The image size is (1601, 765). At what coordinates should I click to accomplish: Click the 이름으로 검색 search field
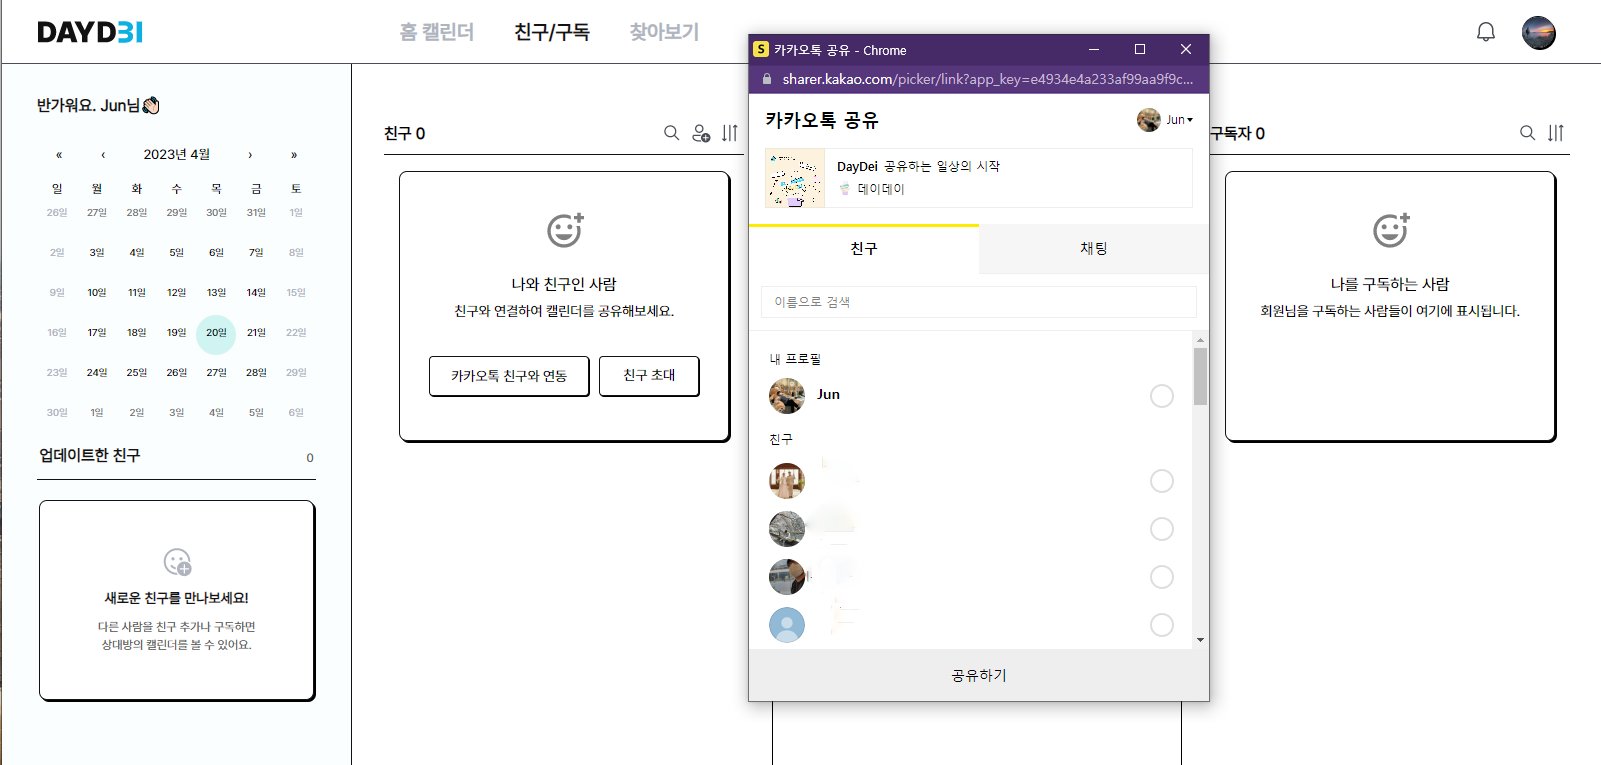979,302
